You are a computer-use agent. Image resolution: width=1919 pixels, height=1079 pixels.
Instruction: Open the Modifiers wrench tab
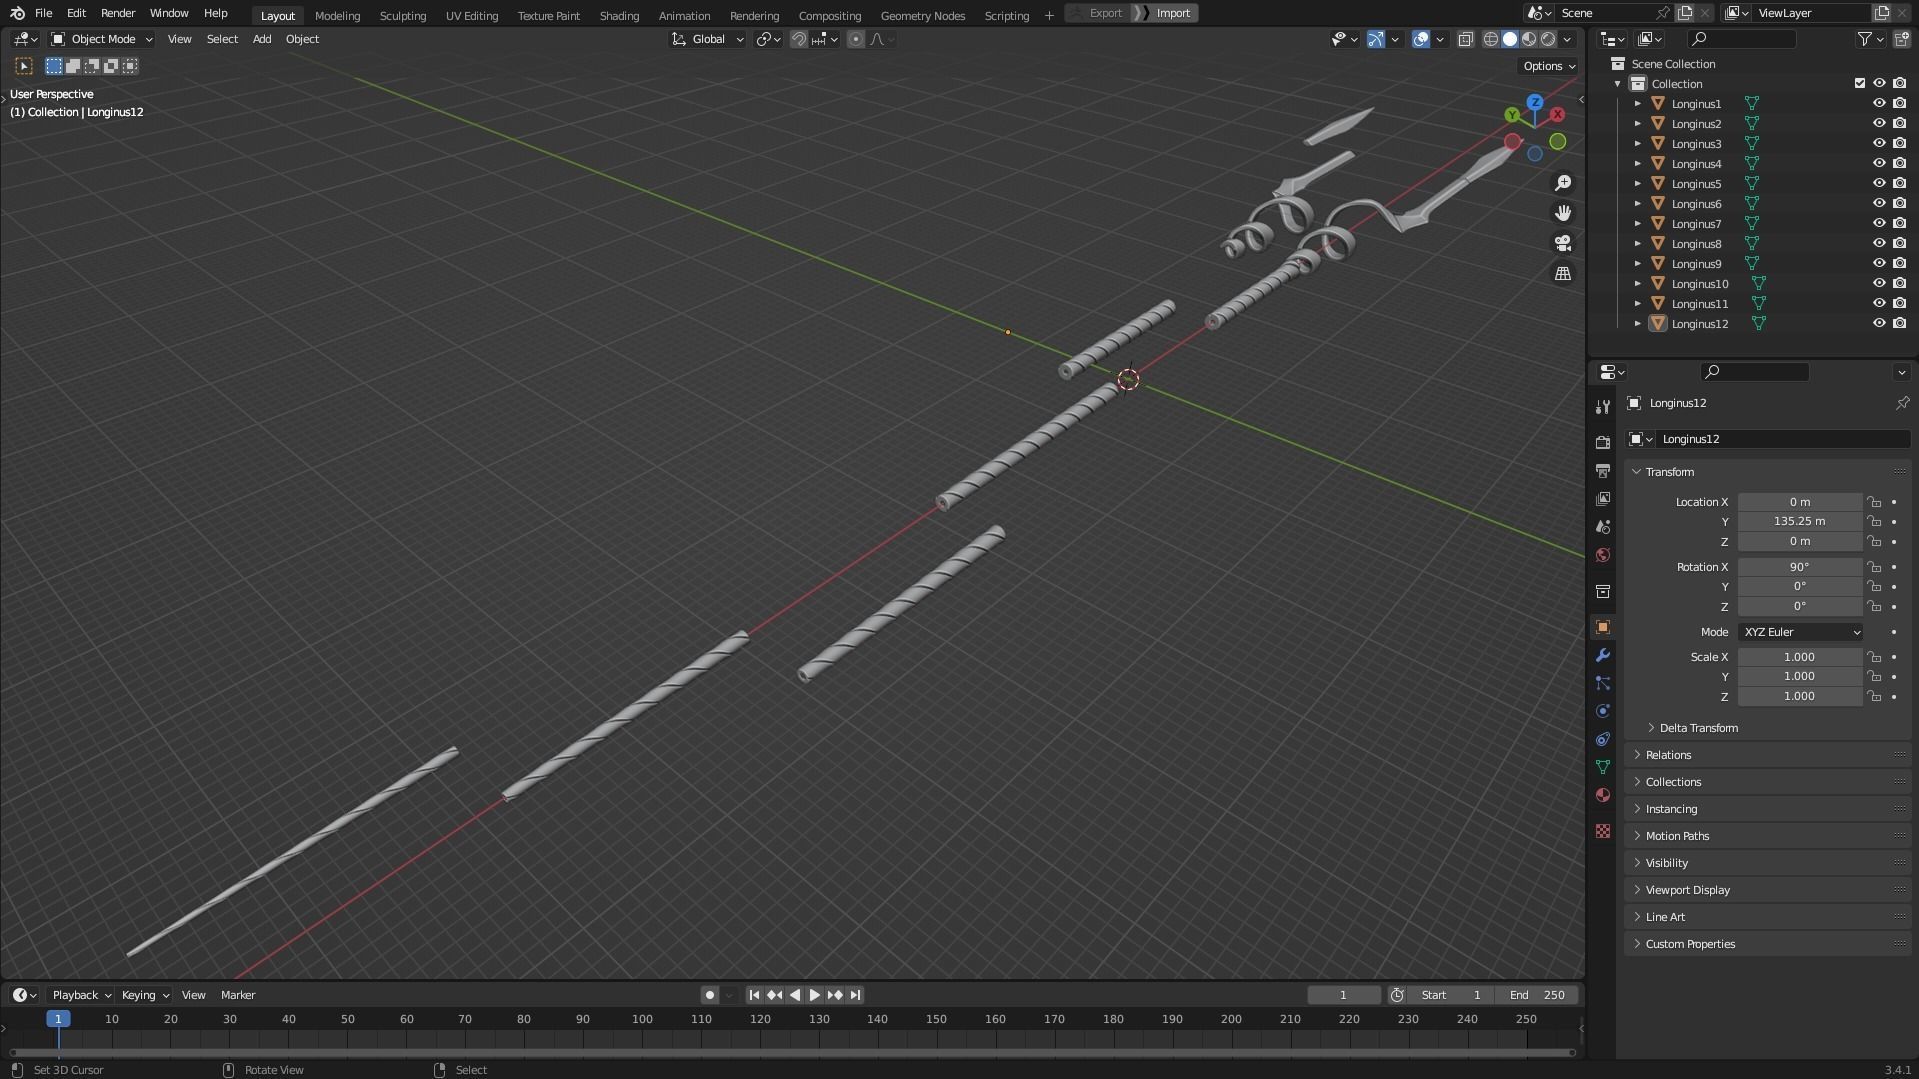pyautogui.click(x=1603, y=655)
